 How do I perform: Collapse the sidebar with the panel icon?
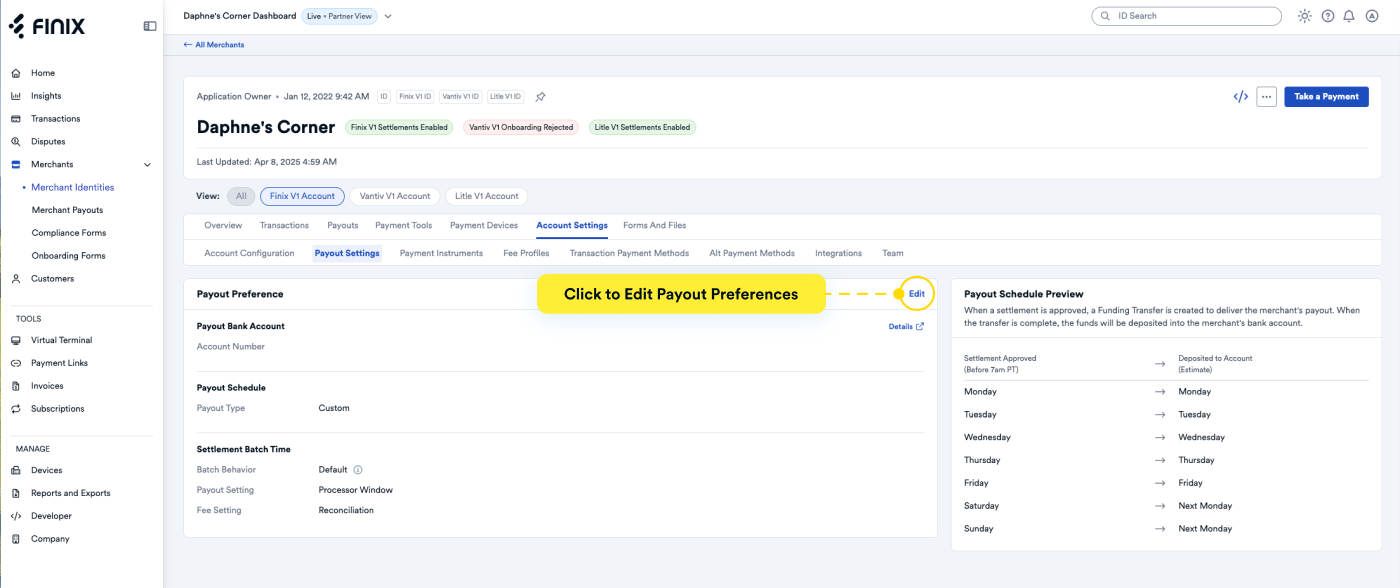[x=150, y=26]
